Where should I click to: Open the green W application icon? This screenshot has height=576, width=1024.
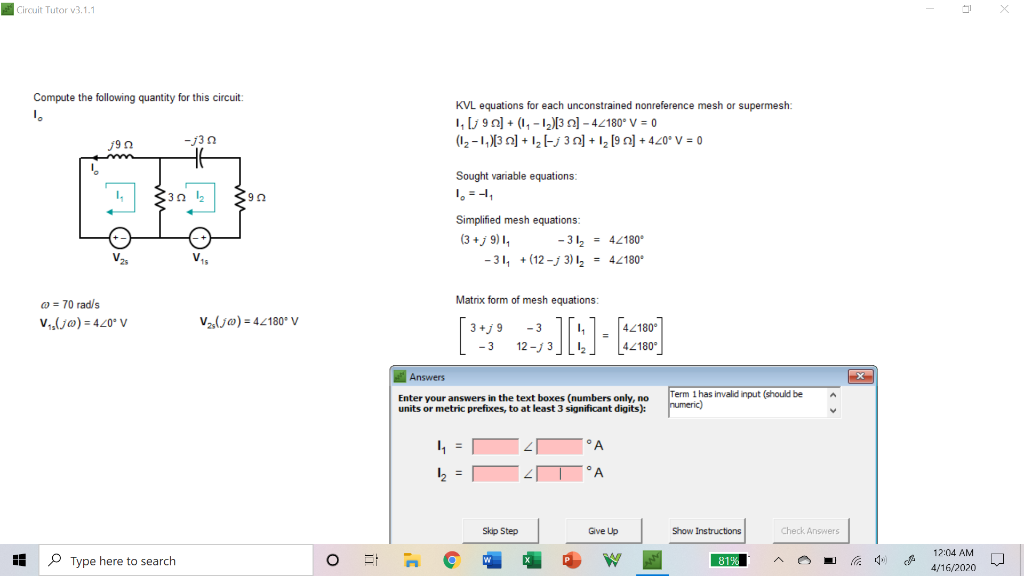click(611, 561)
